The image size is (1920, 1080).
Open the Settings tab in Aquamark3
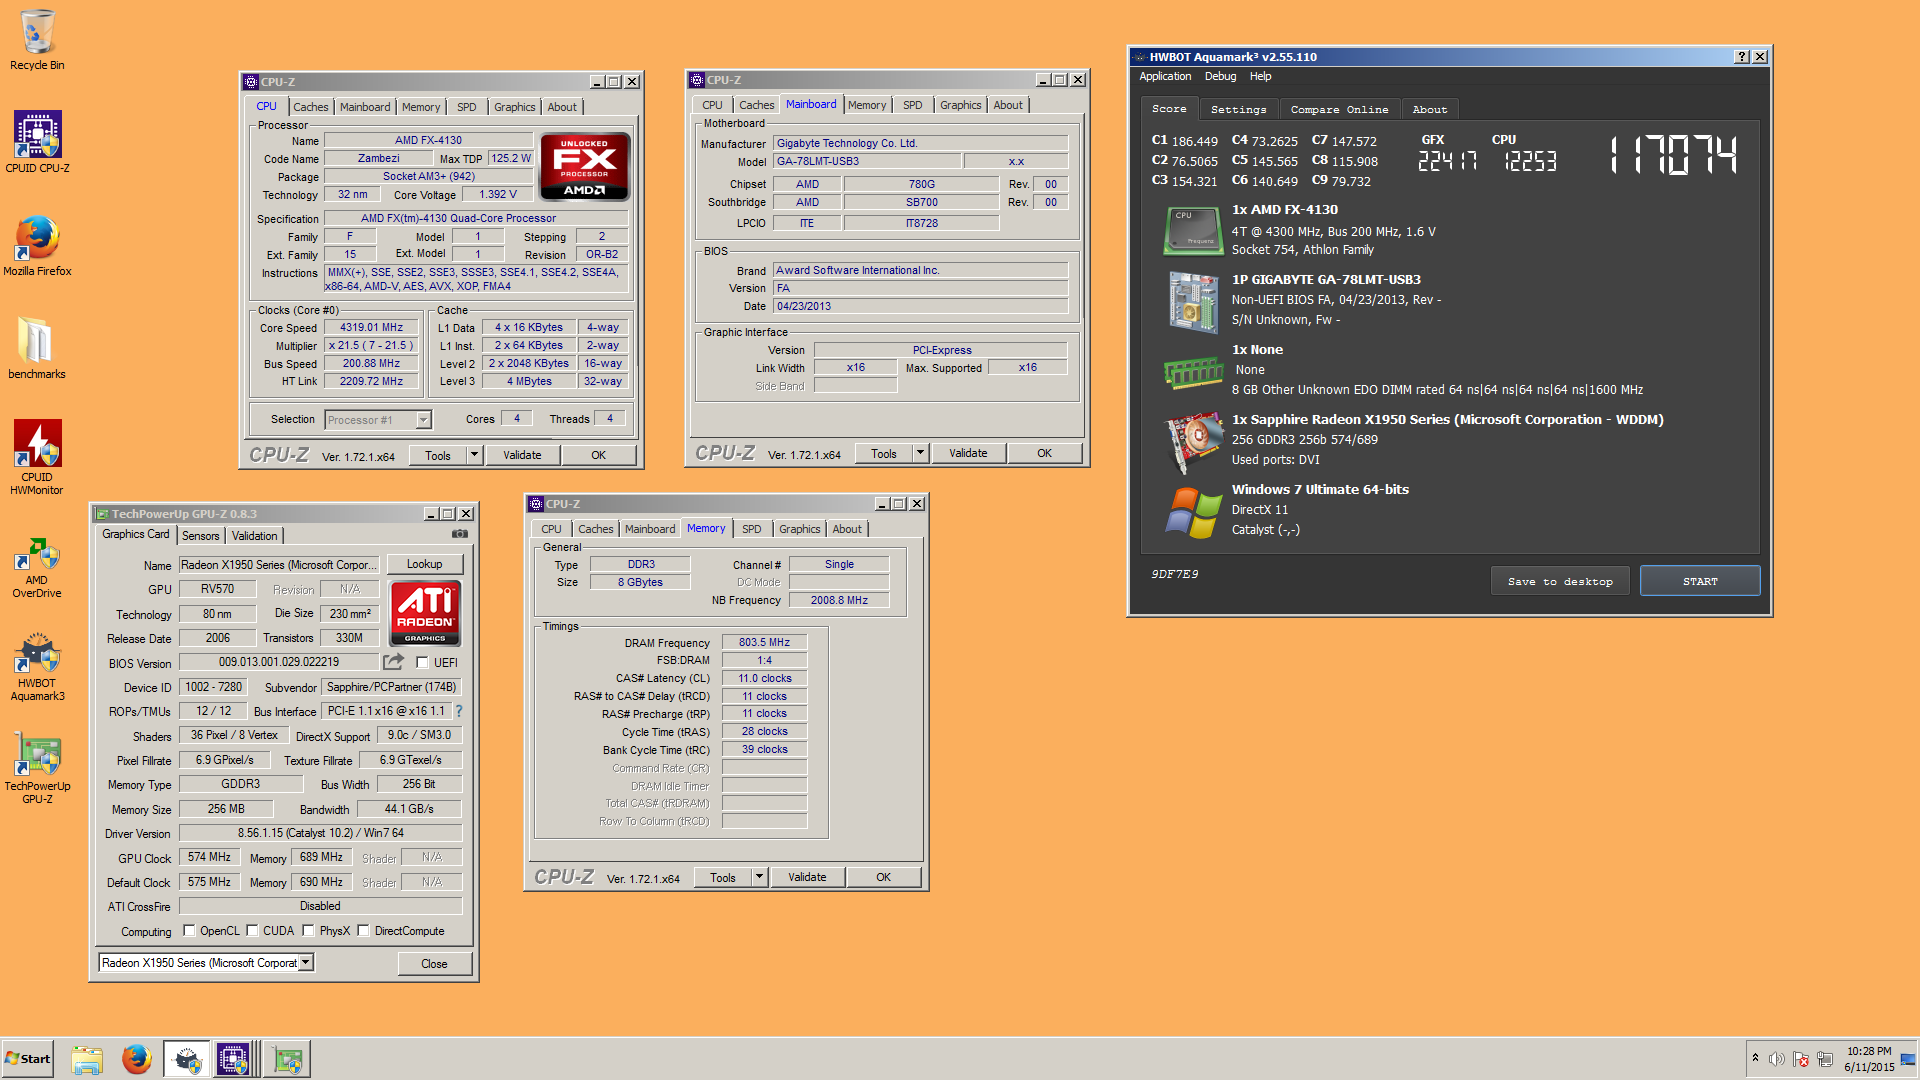pyautogui.click(x=1238, y=110)
